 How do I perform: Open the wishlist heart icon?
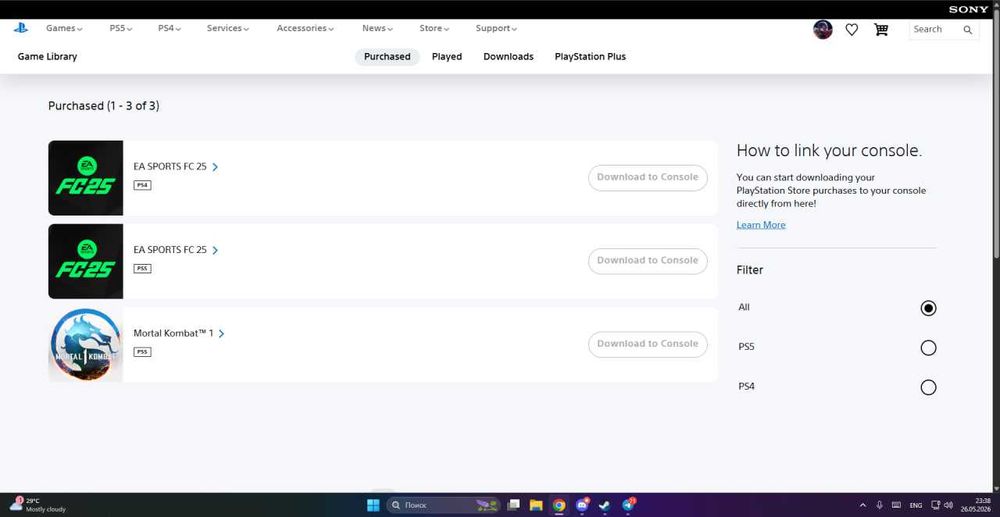pos(851,29)
